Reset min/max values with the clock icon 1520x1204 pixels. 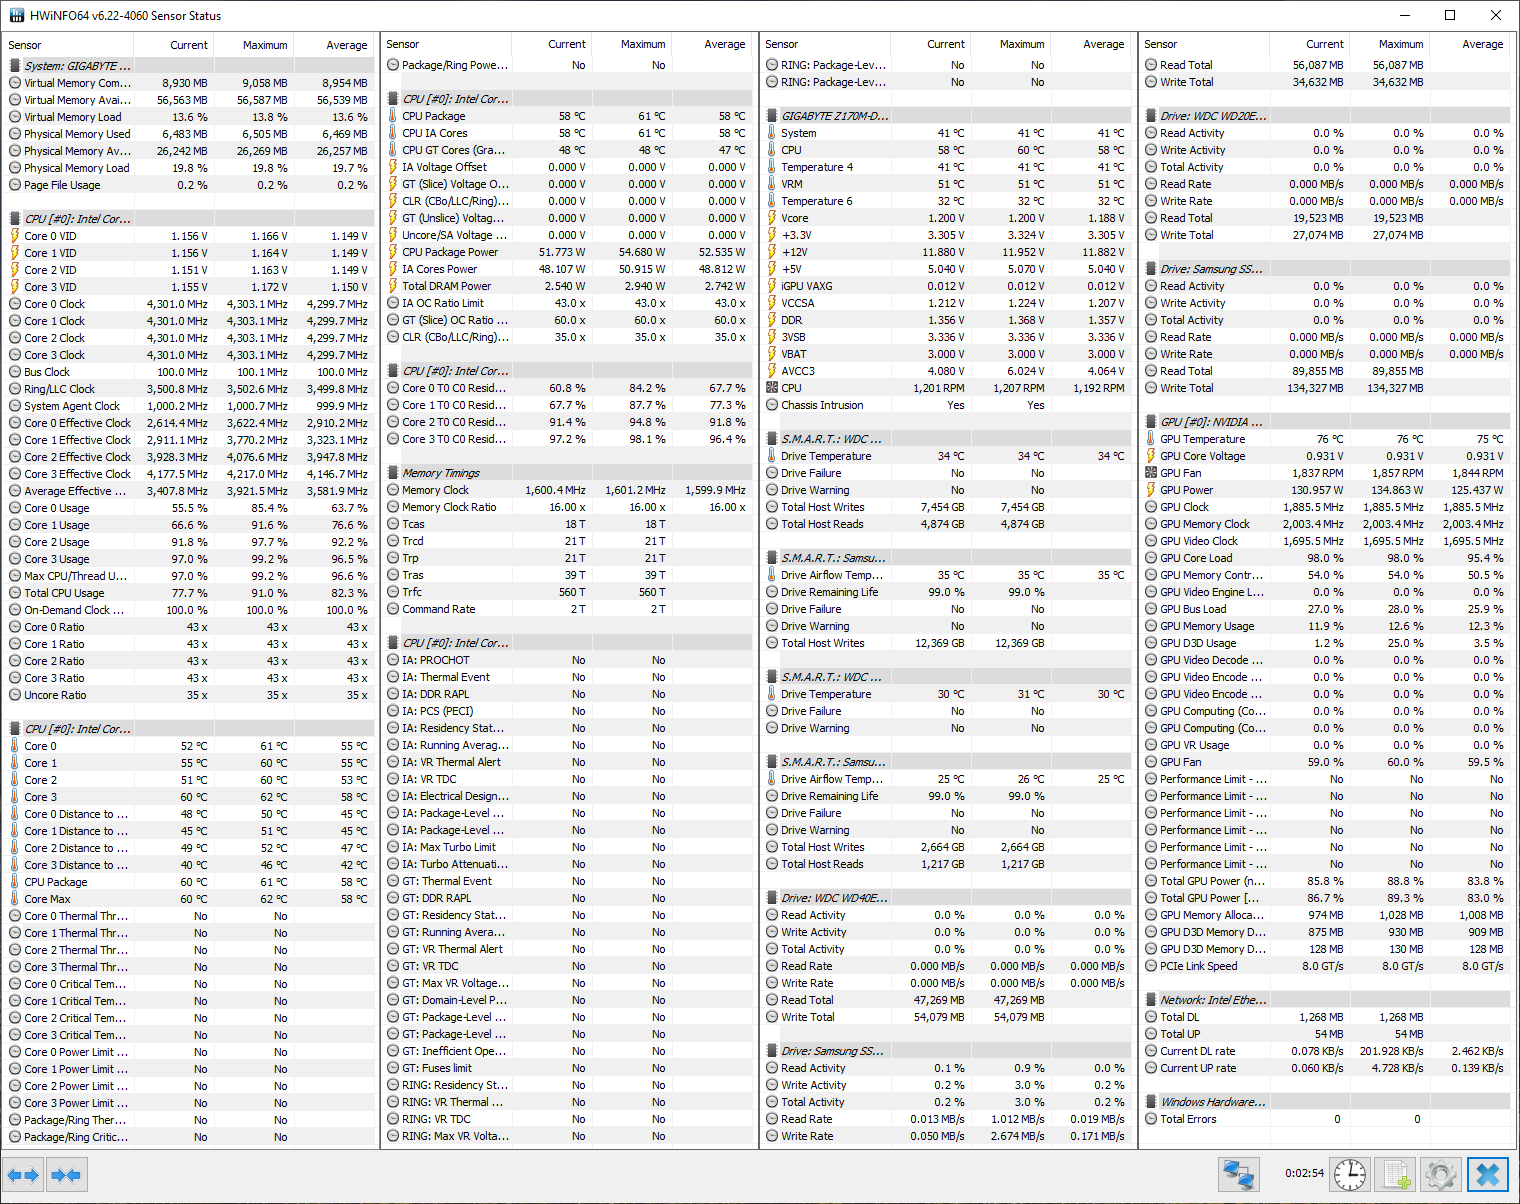1350,1174
